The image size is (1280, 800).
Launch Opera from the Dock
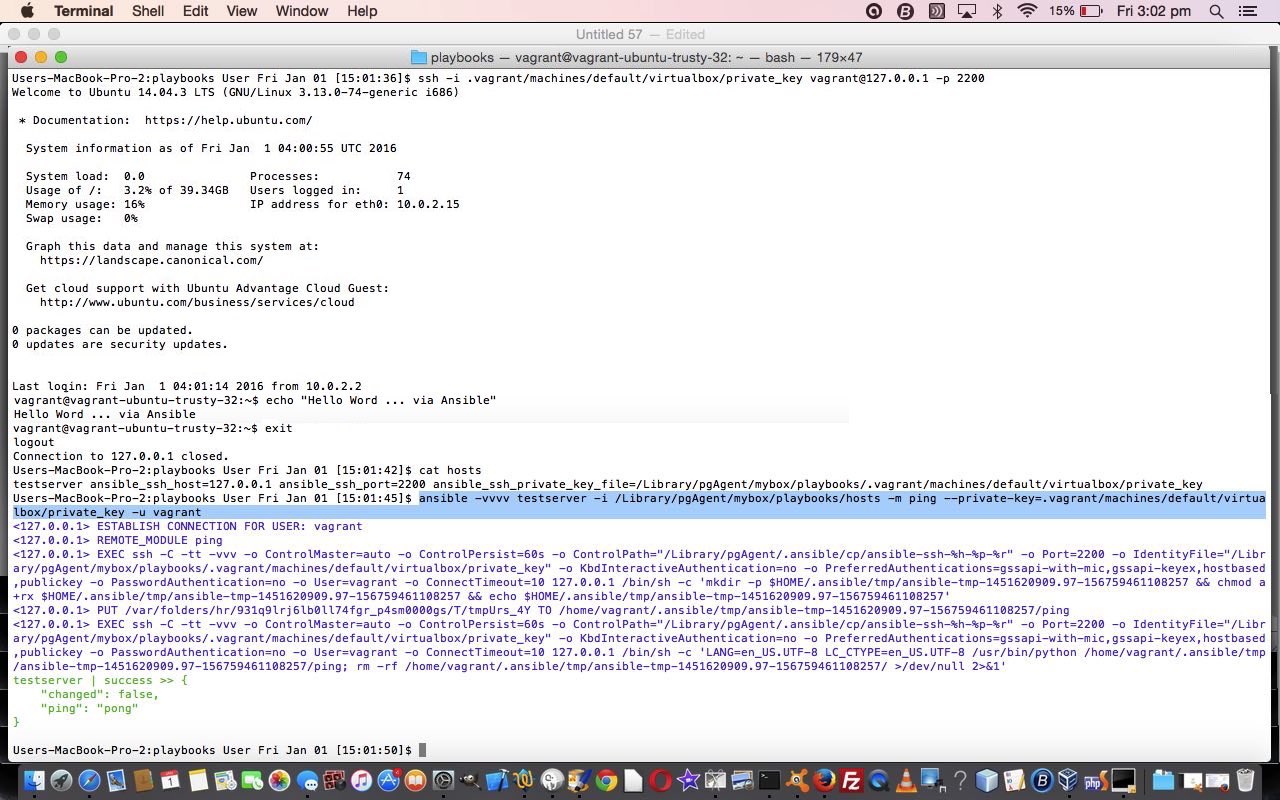pyautogui.click(x=660, y=780)
